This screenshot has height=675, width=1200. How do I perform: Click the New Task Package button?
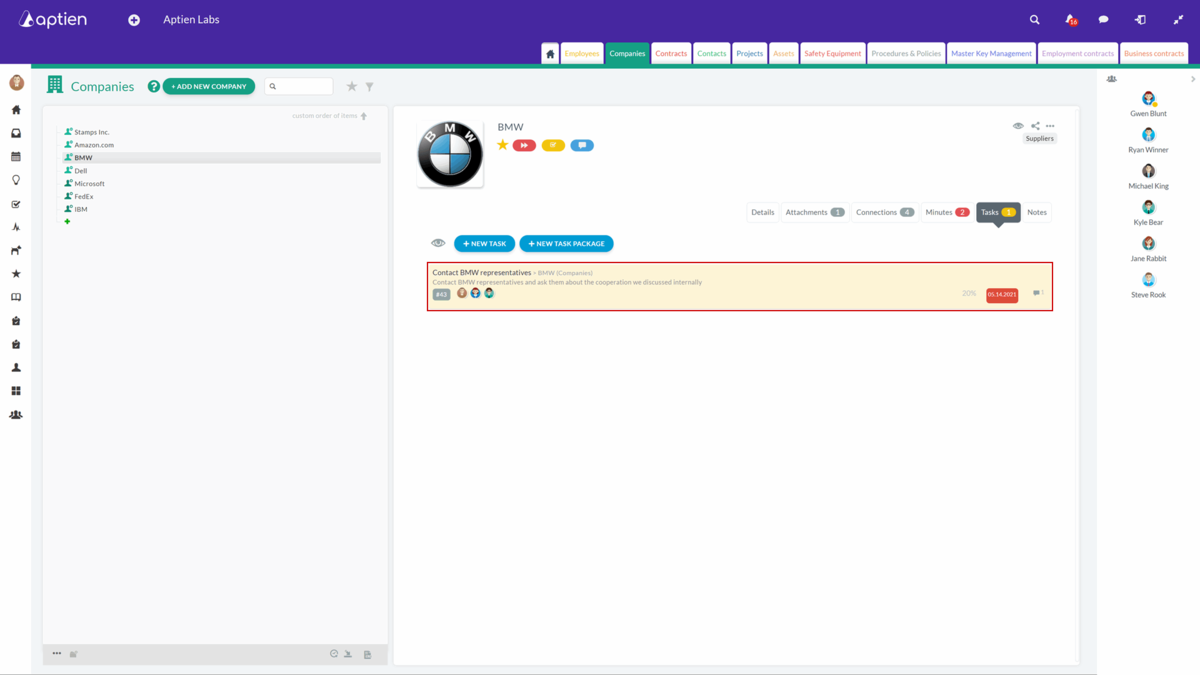point(566,244)
